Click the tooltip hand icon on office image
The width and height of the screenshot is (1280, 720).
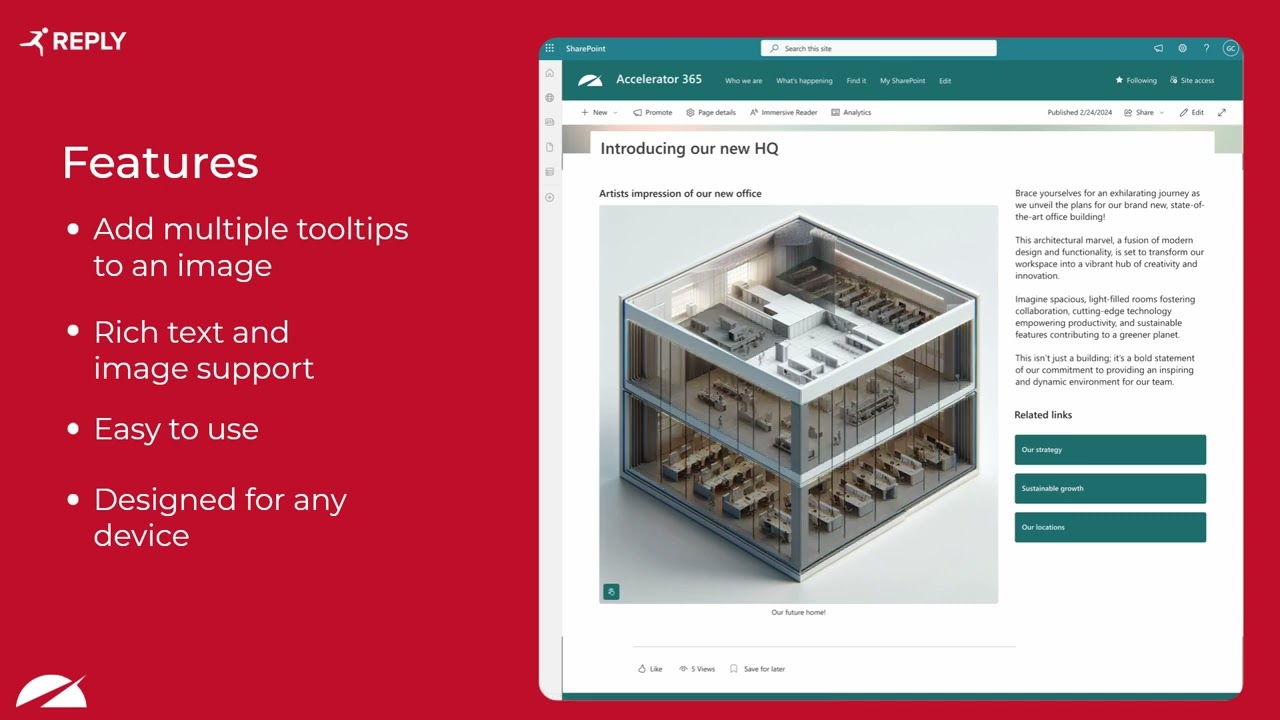coord(611,592)
